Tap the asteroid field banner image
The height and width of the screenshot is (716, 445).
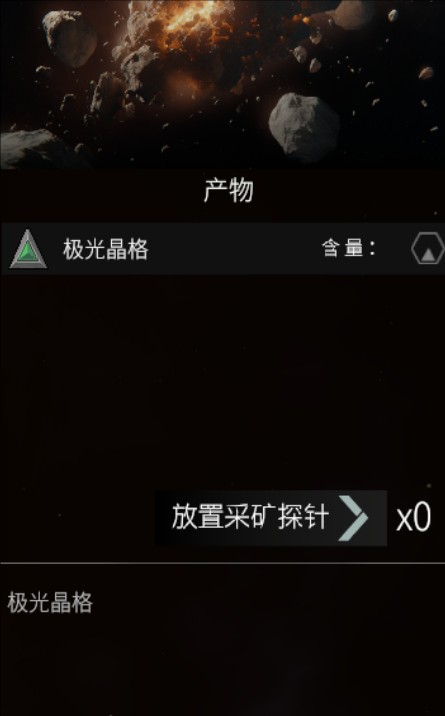coord(222,84)
